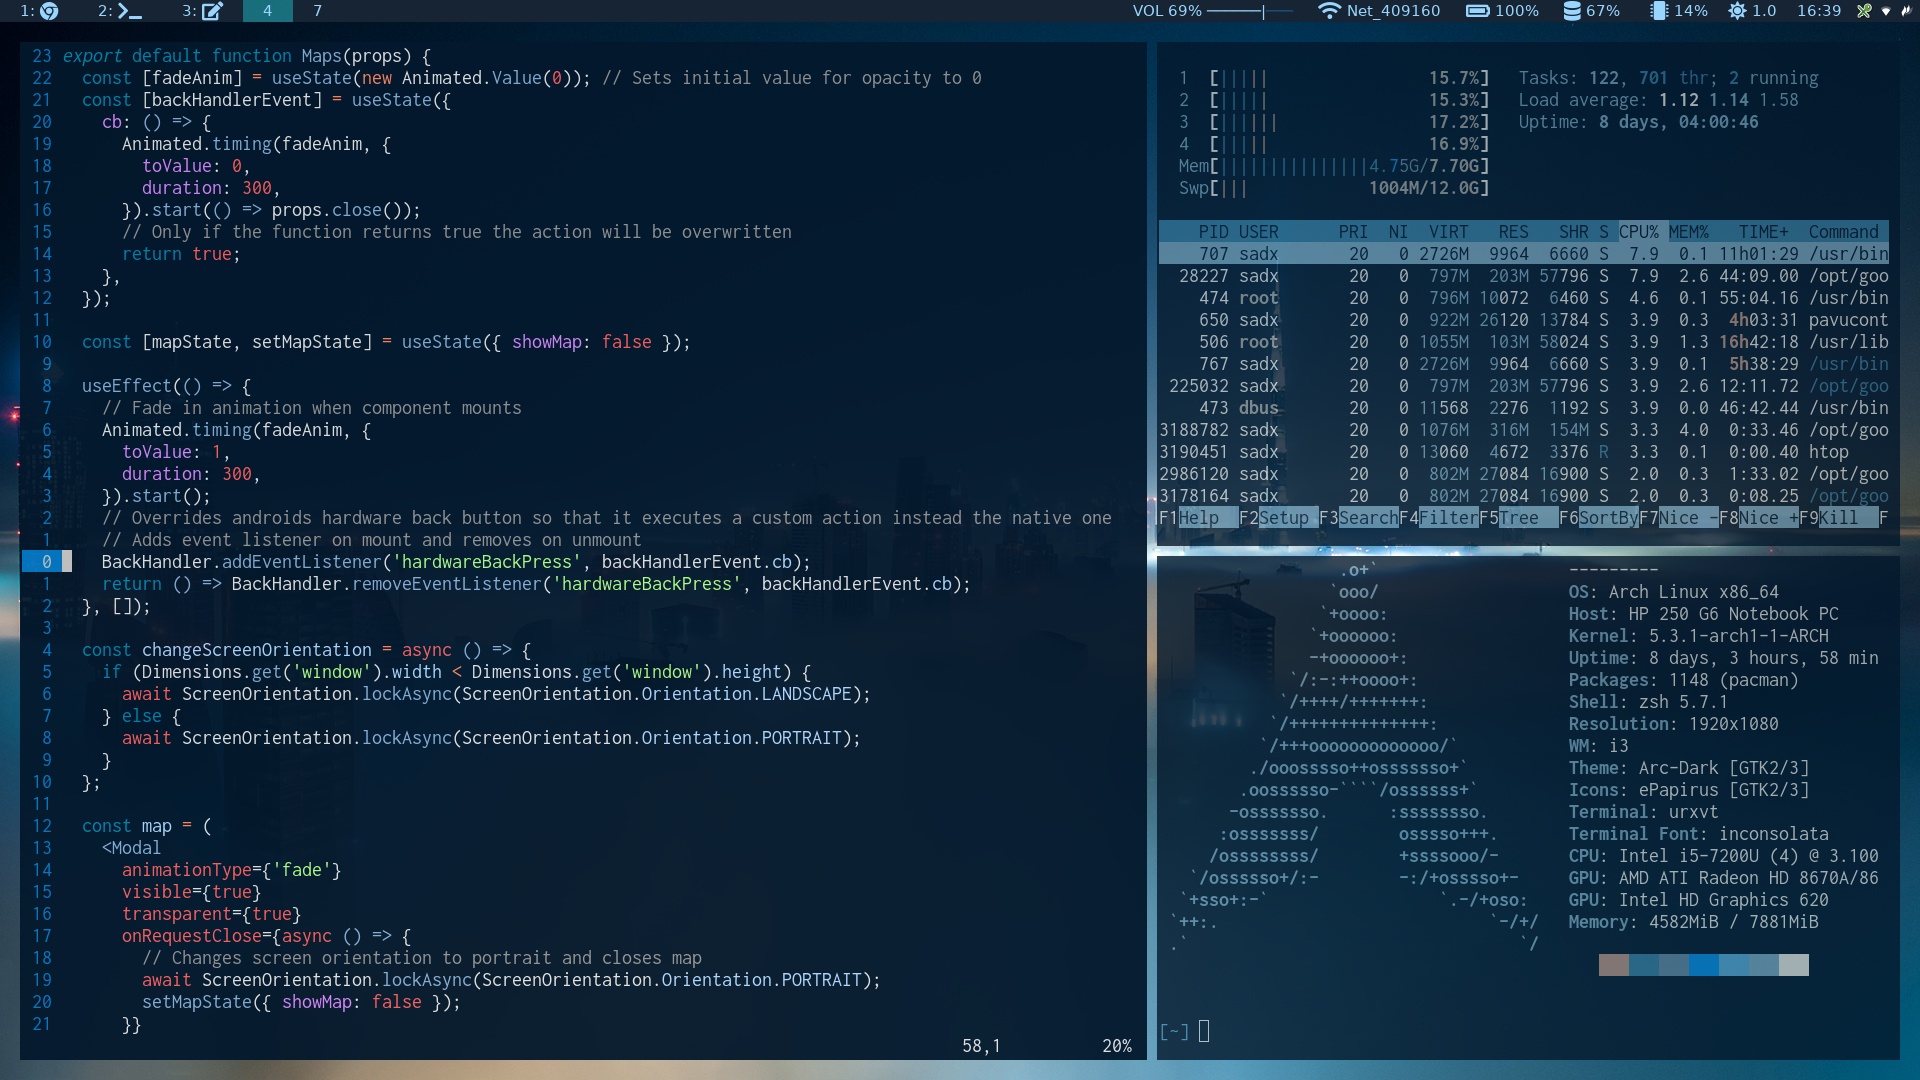Click the animationType={'fade'} line in vim
The width and height of the screenshot is (1920, 1080).
pyautogui.click(x=232, y=870)
